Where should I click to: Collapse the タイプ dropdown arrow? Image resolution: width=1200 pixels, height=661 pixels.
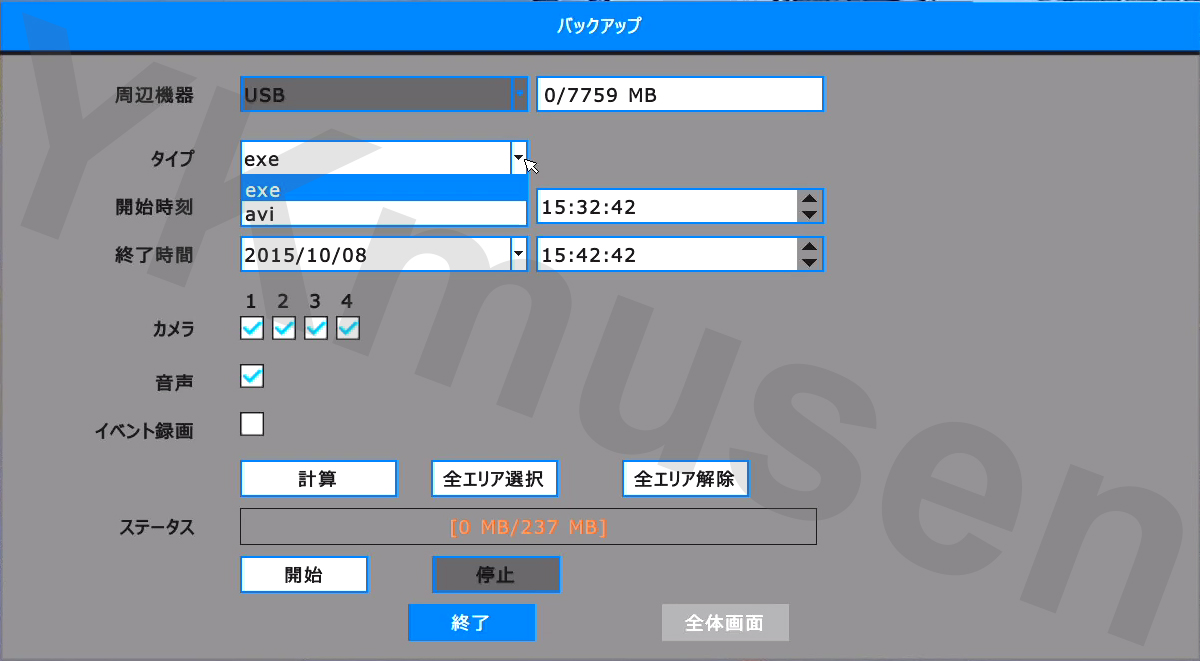coord(518,158)
